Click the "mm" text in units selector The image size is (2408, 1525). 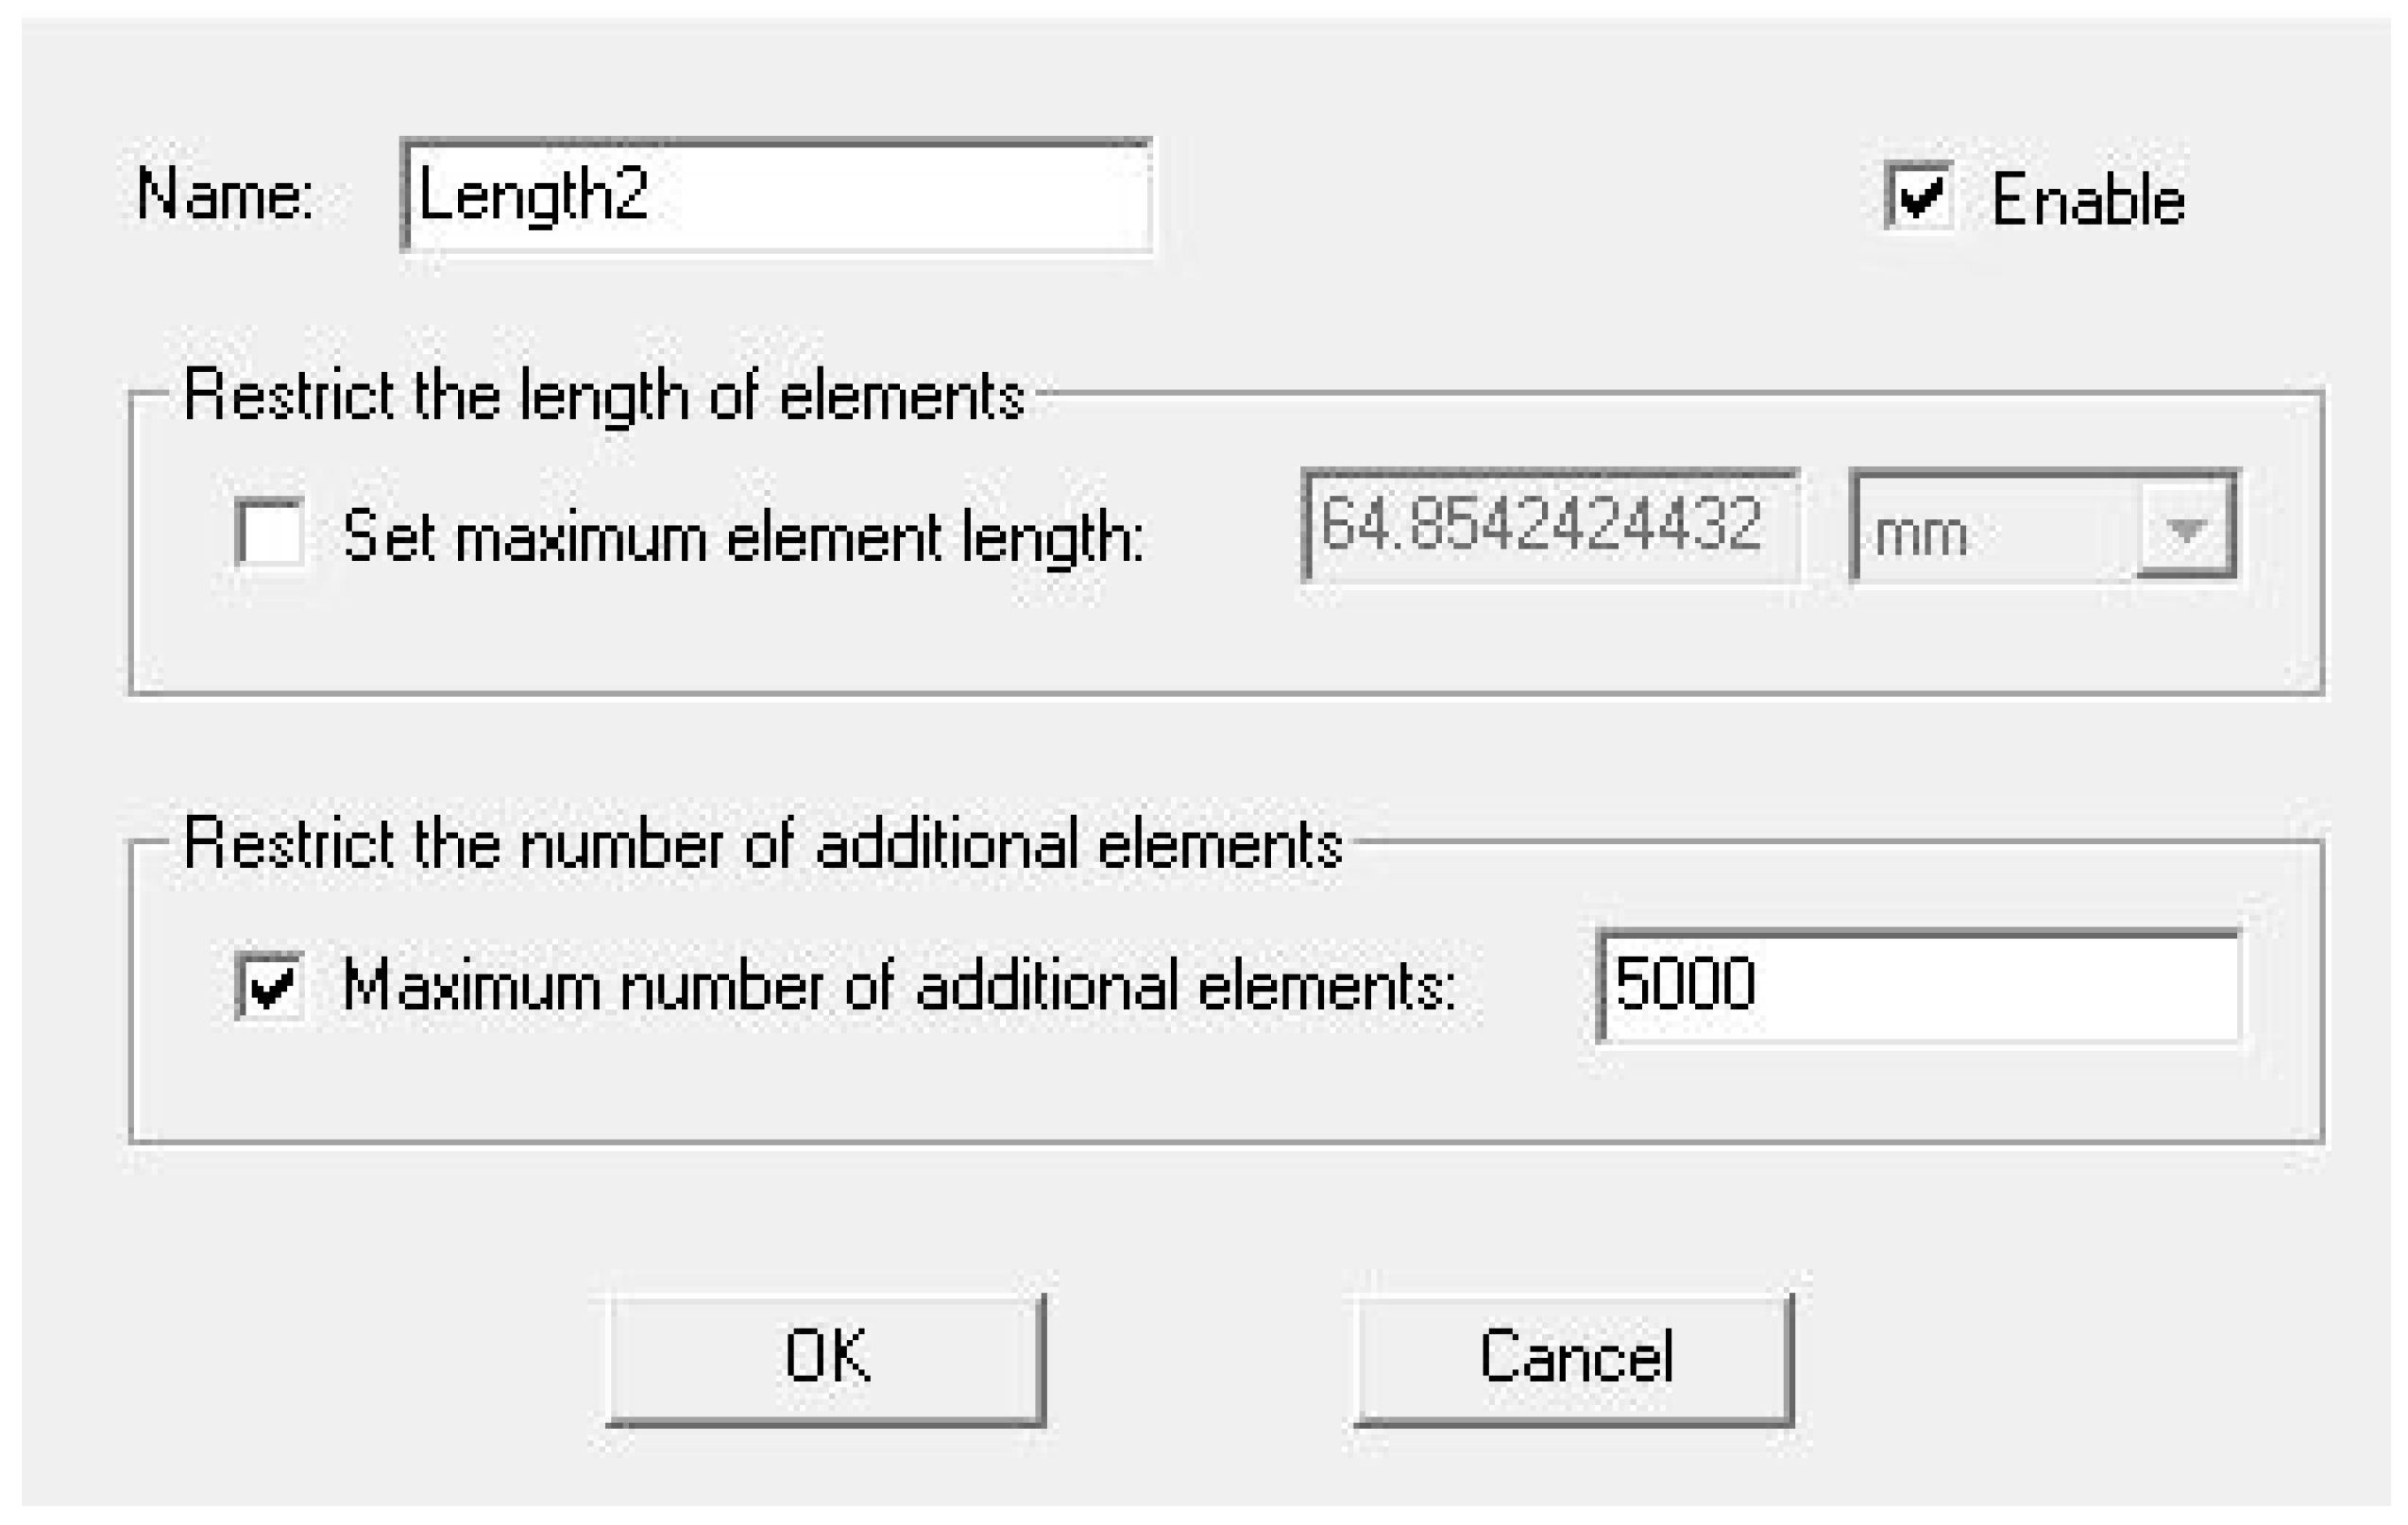click(x=1921, y=533)
